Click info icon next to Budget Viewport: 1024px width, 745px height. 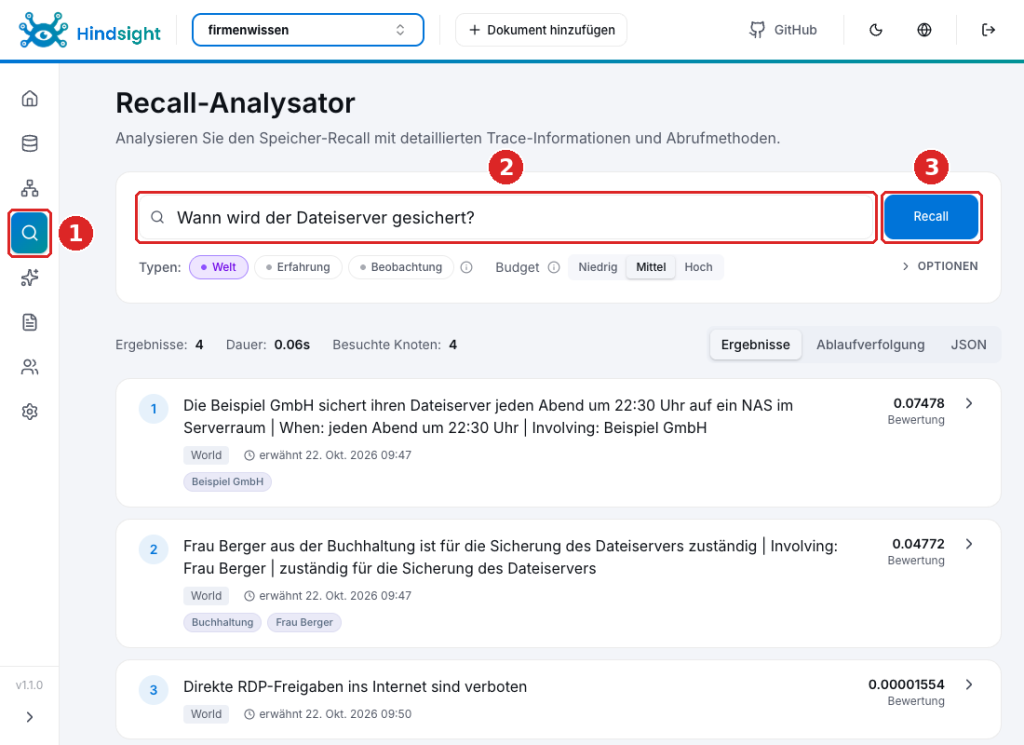[554, 267]
